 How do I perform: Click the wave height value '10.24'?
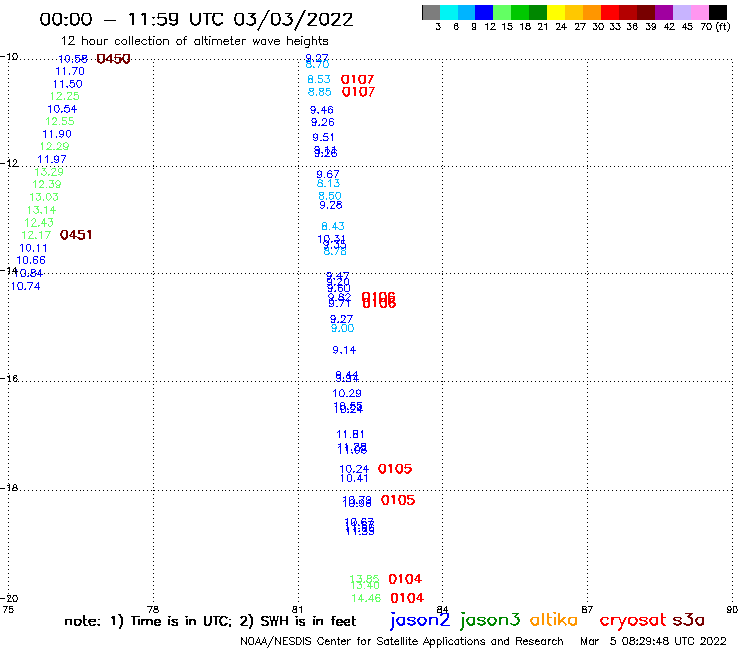coord(354,469)
